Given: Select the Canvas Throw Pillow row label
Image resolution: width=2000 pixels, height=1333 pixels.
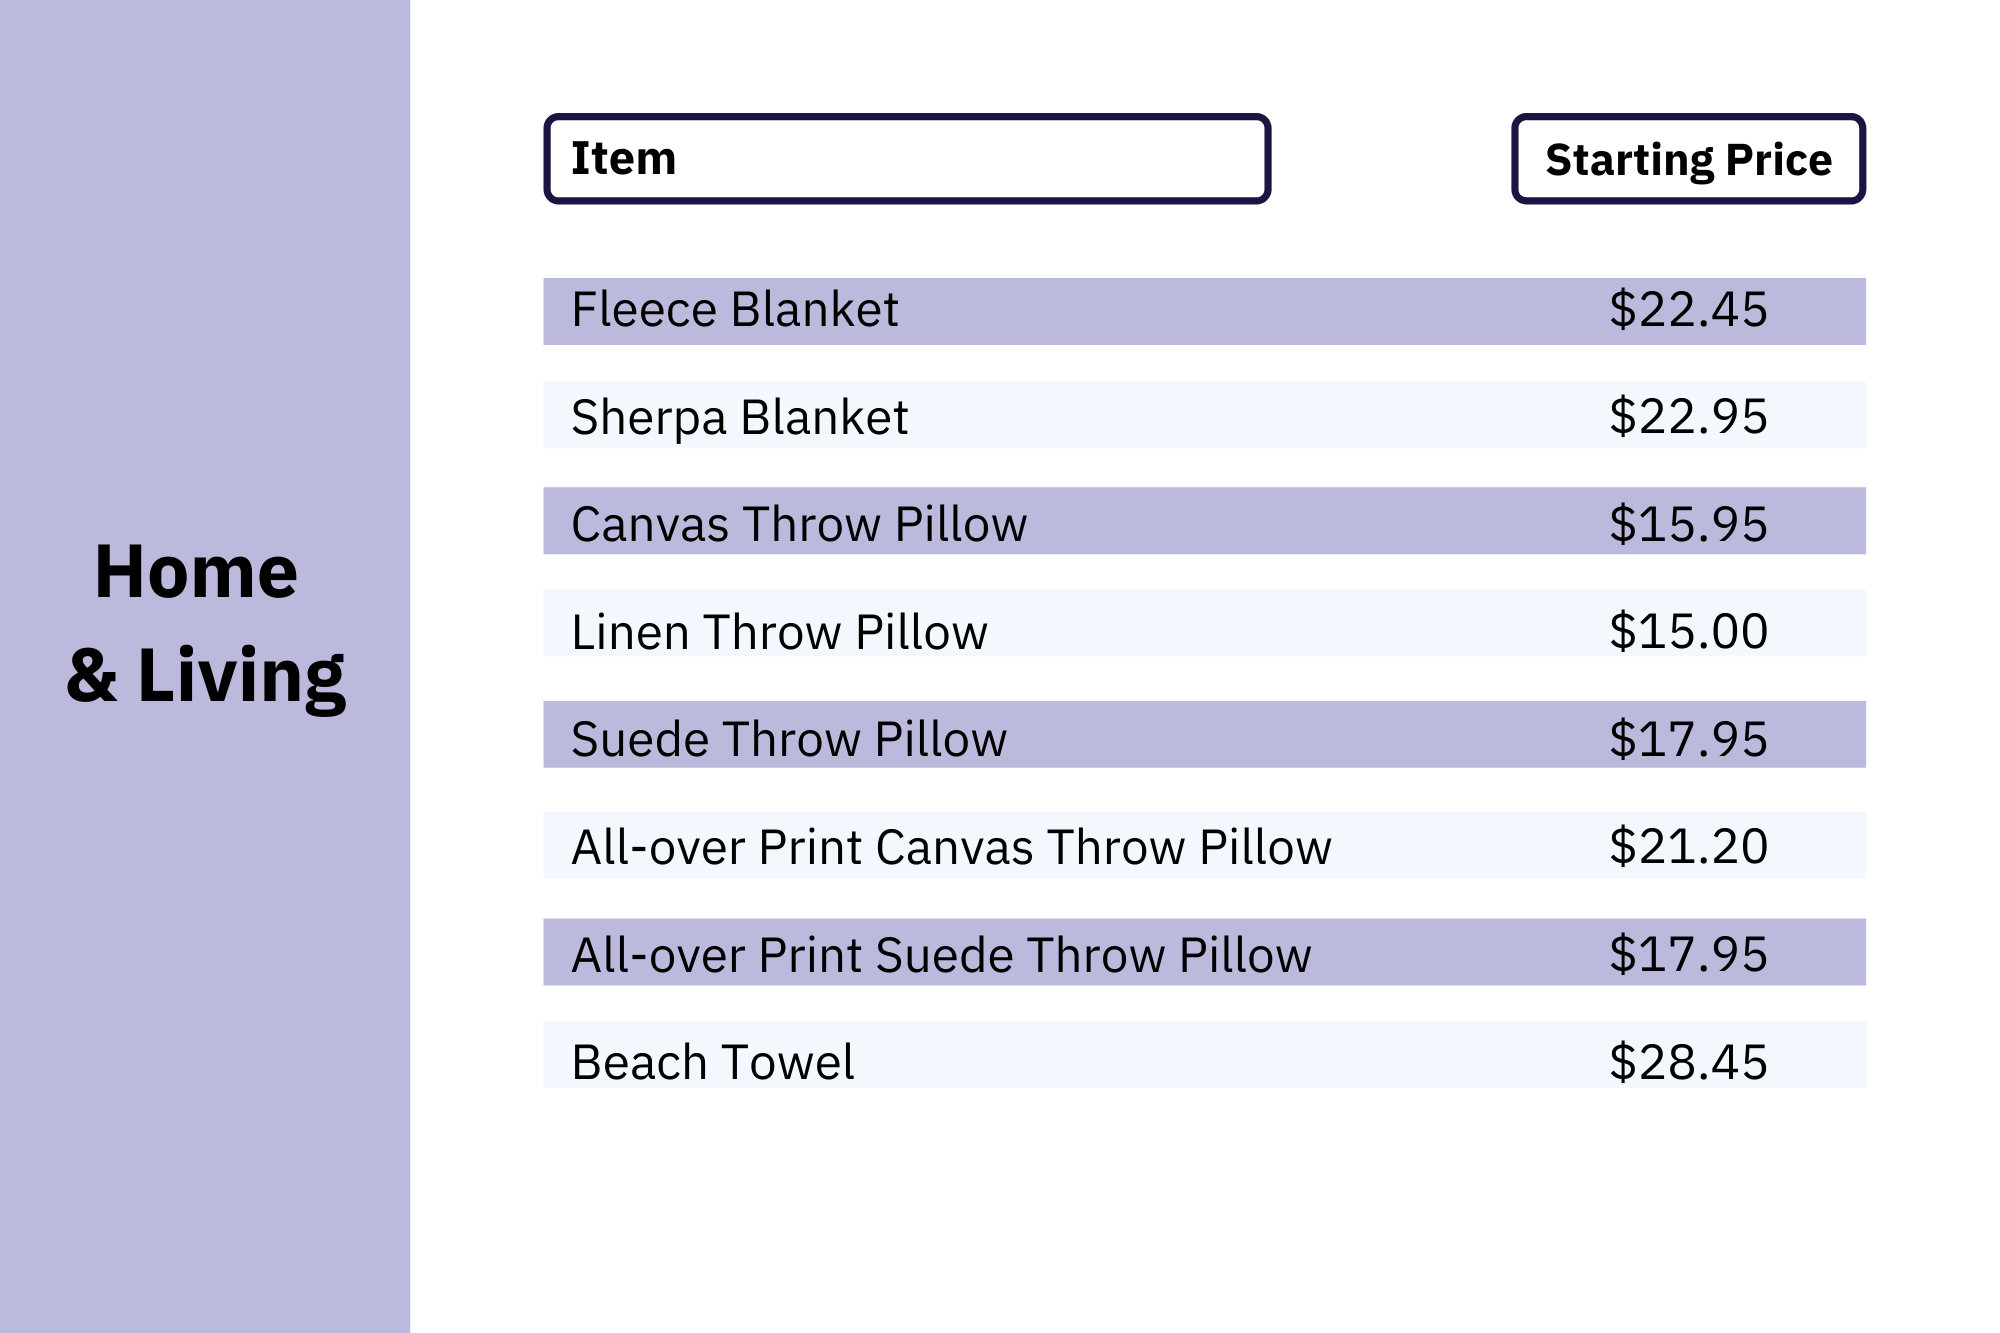Looking at the screenshot, I should 798,524.
